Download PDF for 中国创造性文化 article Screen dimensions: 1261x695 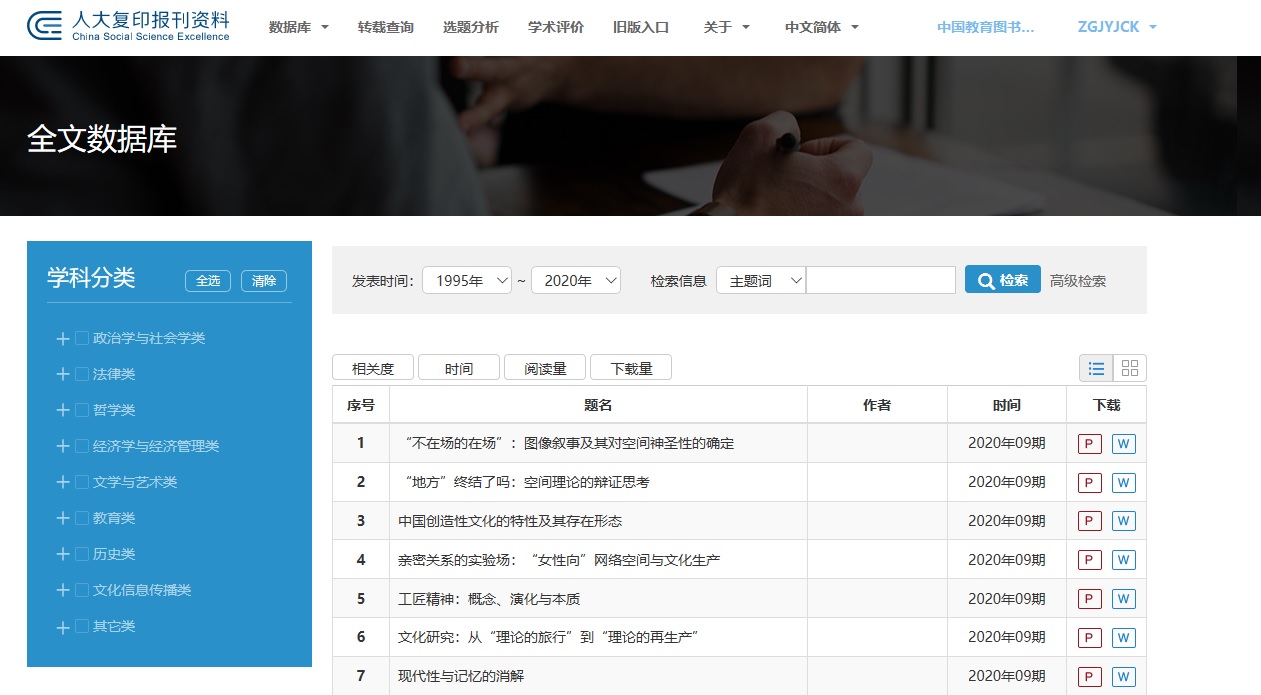coord(1089,522)
